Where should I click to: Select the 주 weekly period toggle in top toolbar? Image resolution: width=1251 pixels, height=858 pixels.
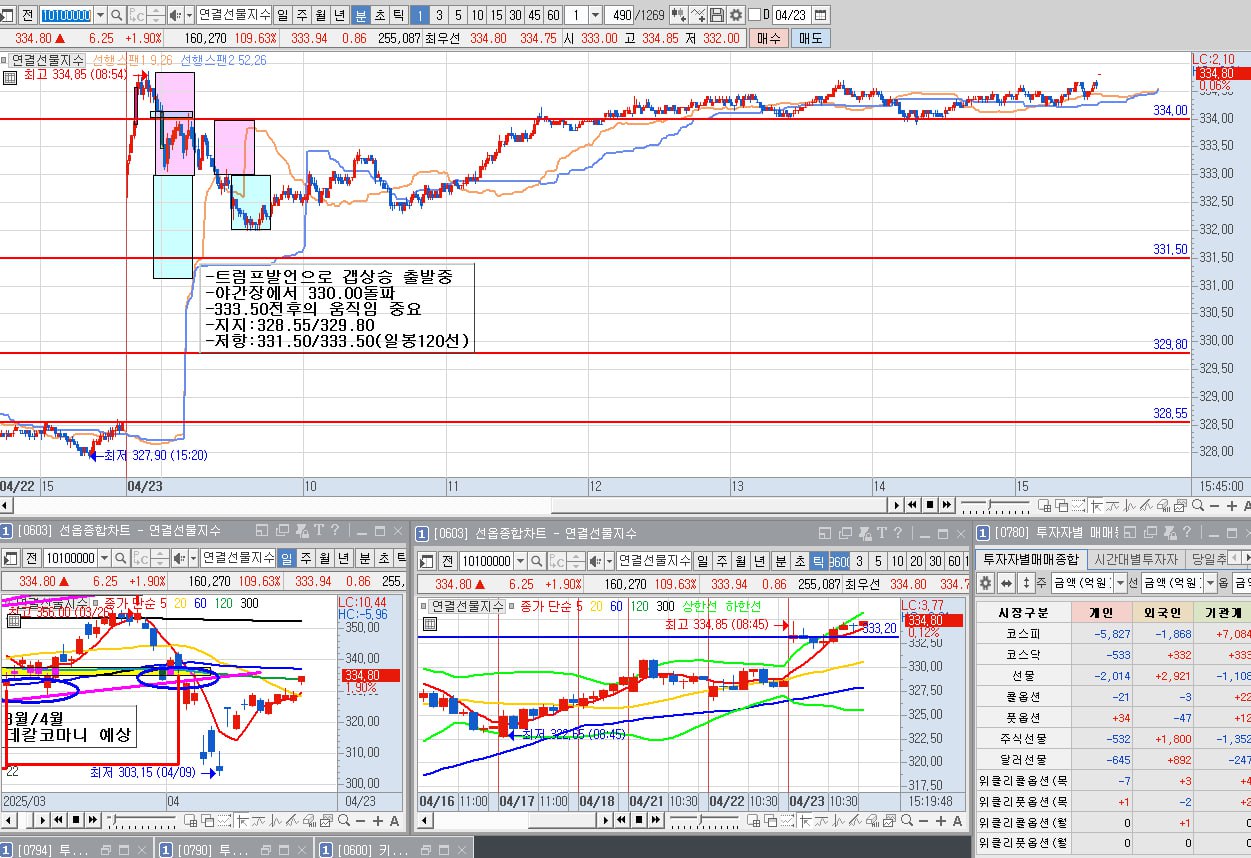click(301, 15)
